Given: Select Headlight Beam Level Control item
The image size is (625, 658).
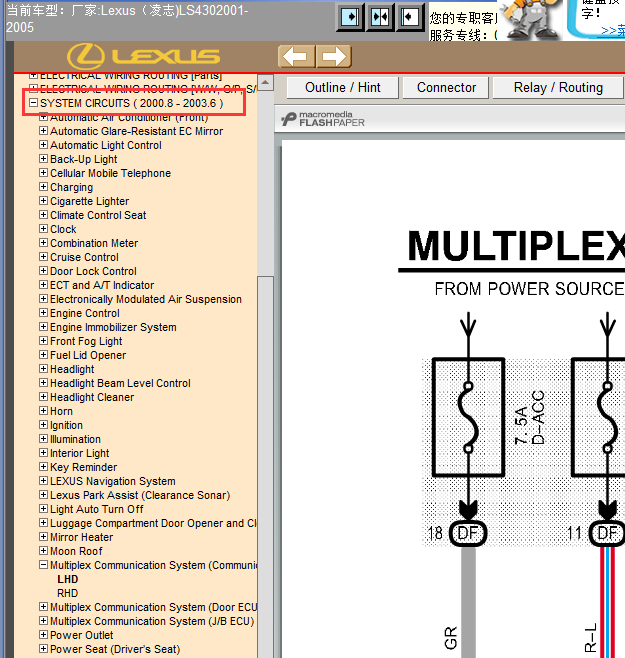Looking at the screenshot, I should [x=120, y=383].
